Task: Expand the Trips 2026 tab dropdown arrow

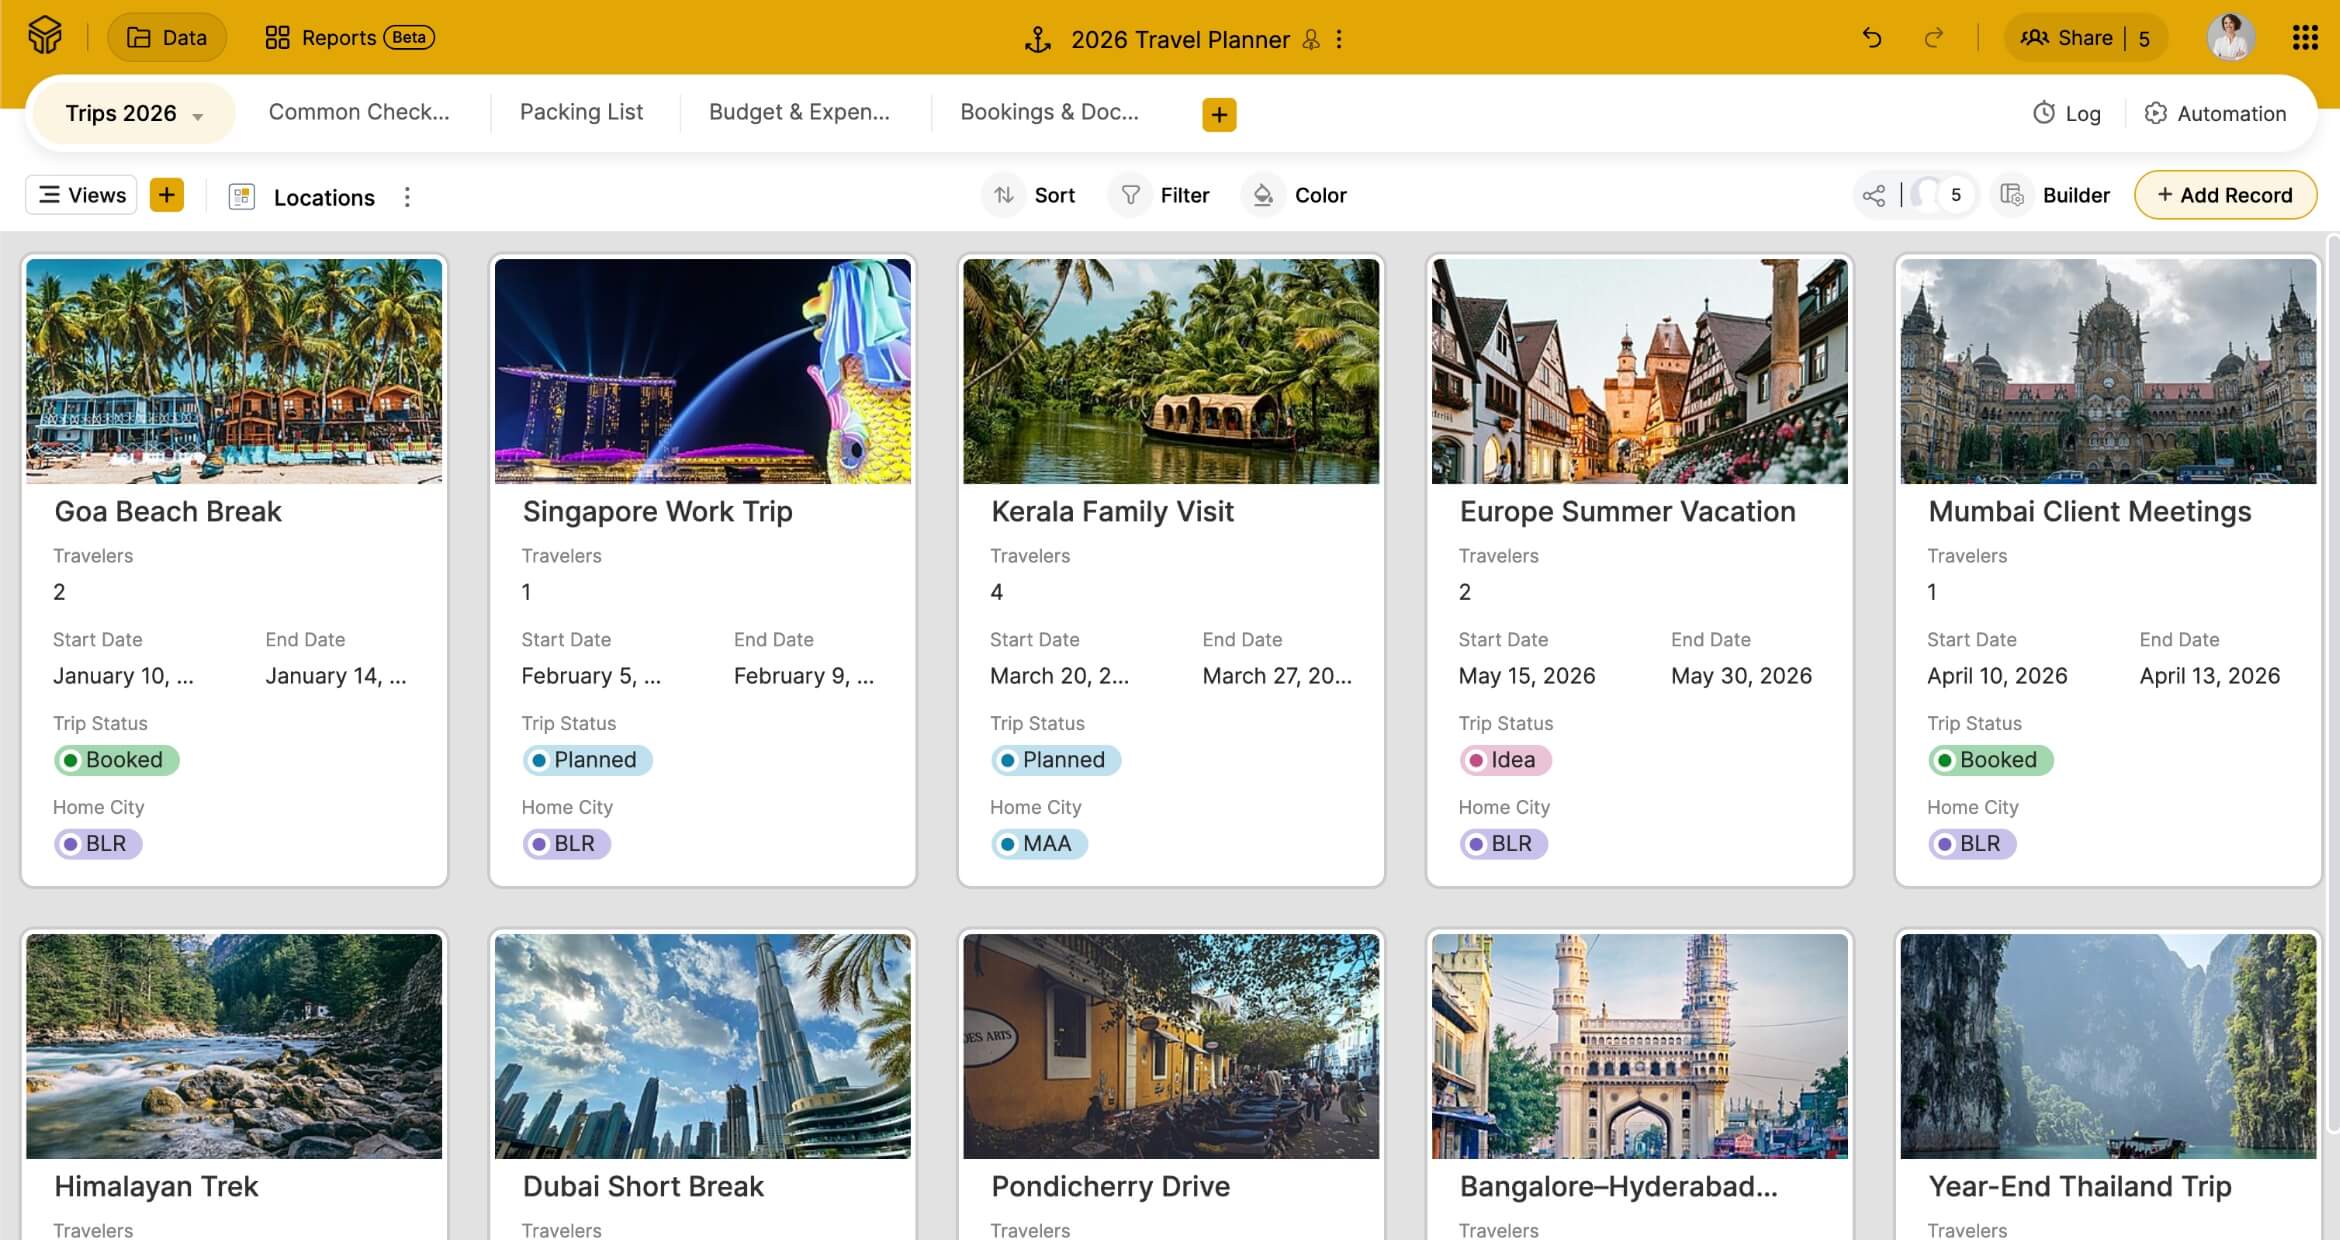Action: [x=198, y=116]
